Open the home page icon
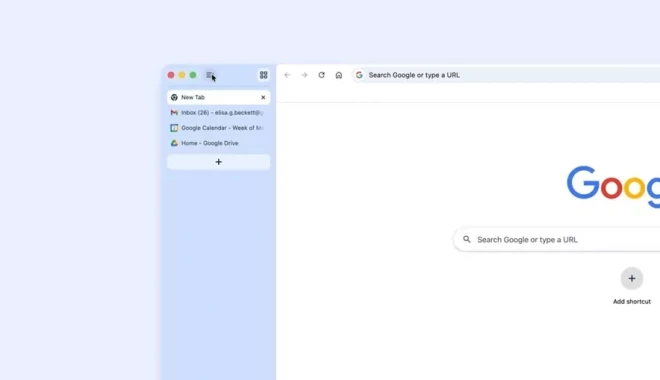 pos(339,75)
